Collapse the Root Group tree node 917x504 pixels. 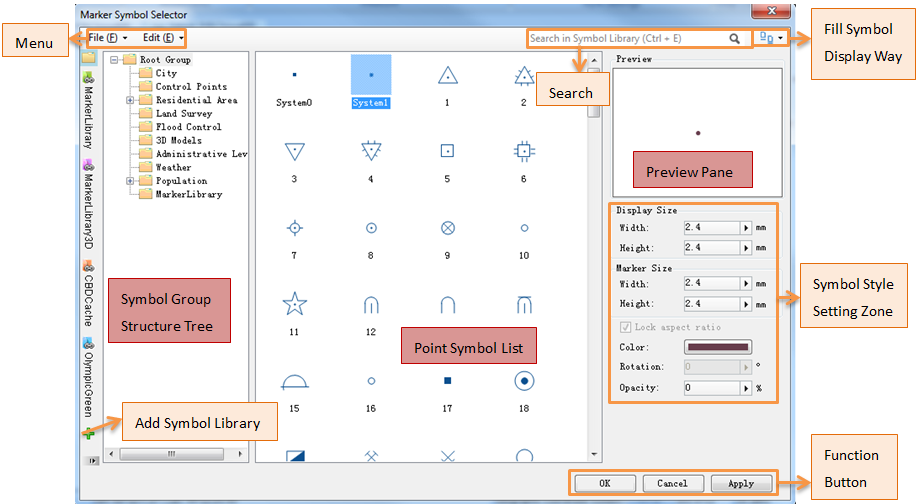point(116,60)
